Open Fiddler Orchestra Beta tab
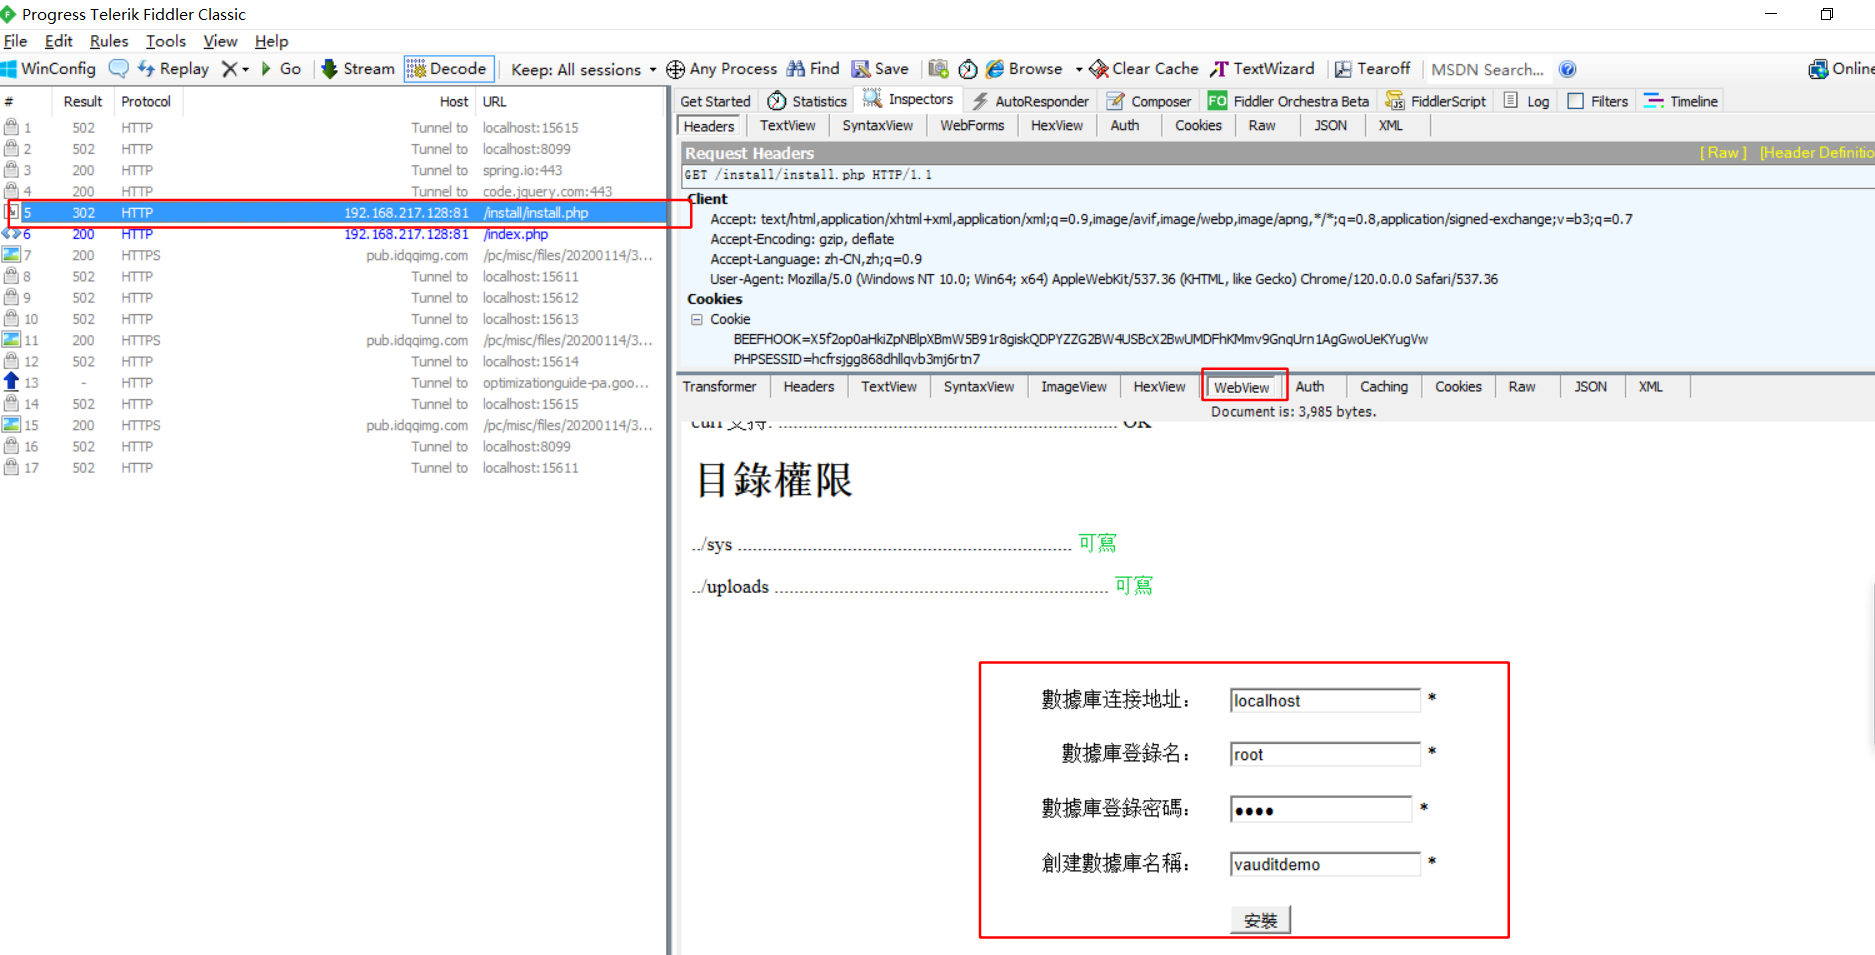The height and width of the screenshot is (955, 1875). pos(1288,101)
